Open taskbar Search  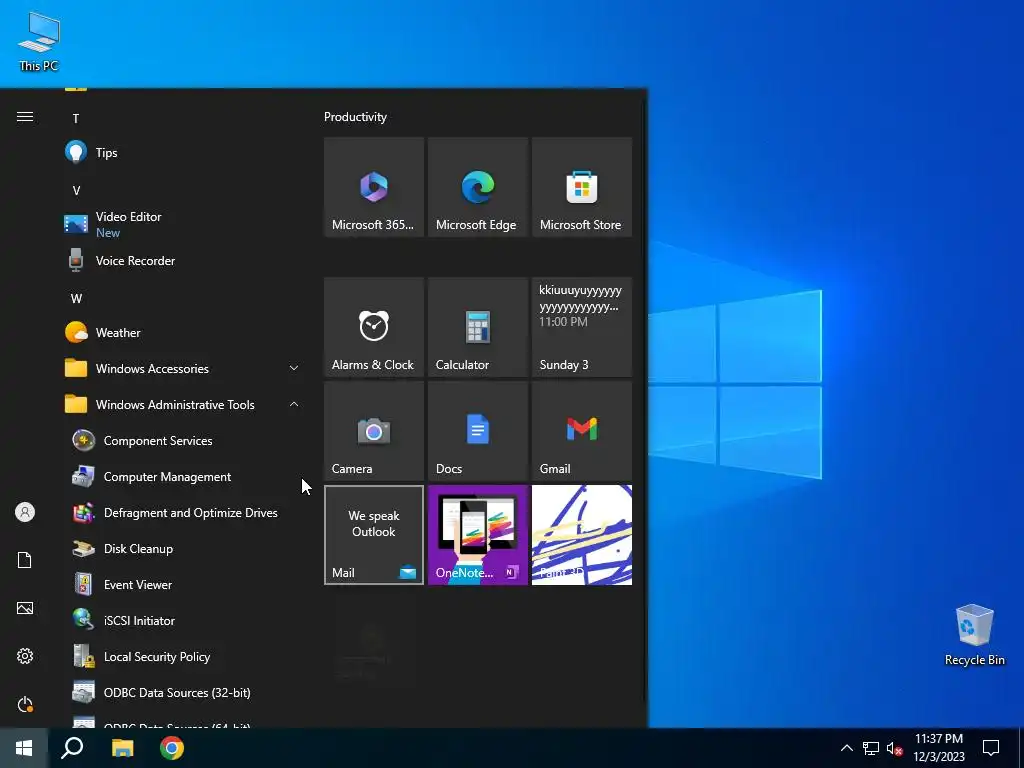pos(72,748)
